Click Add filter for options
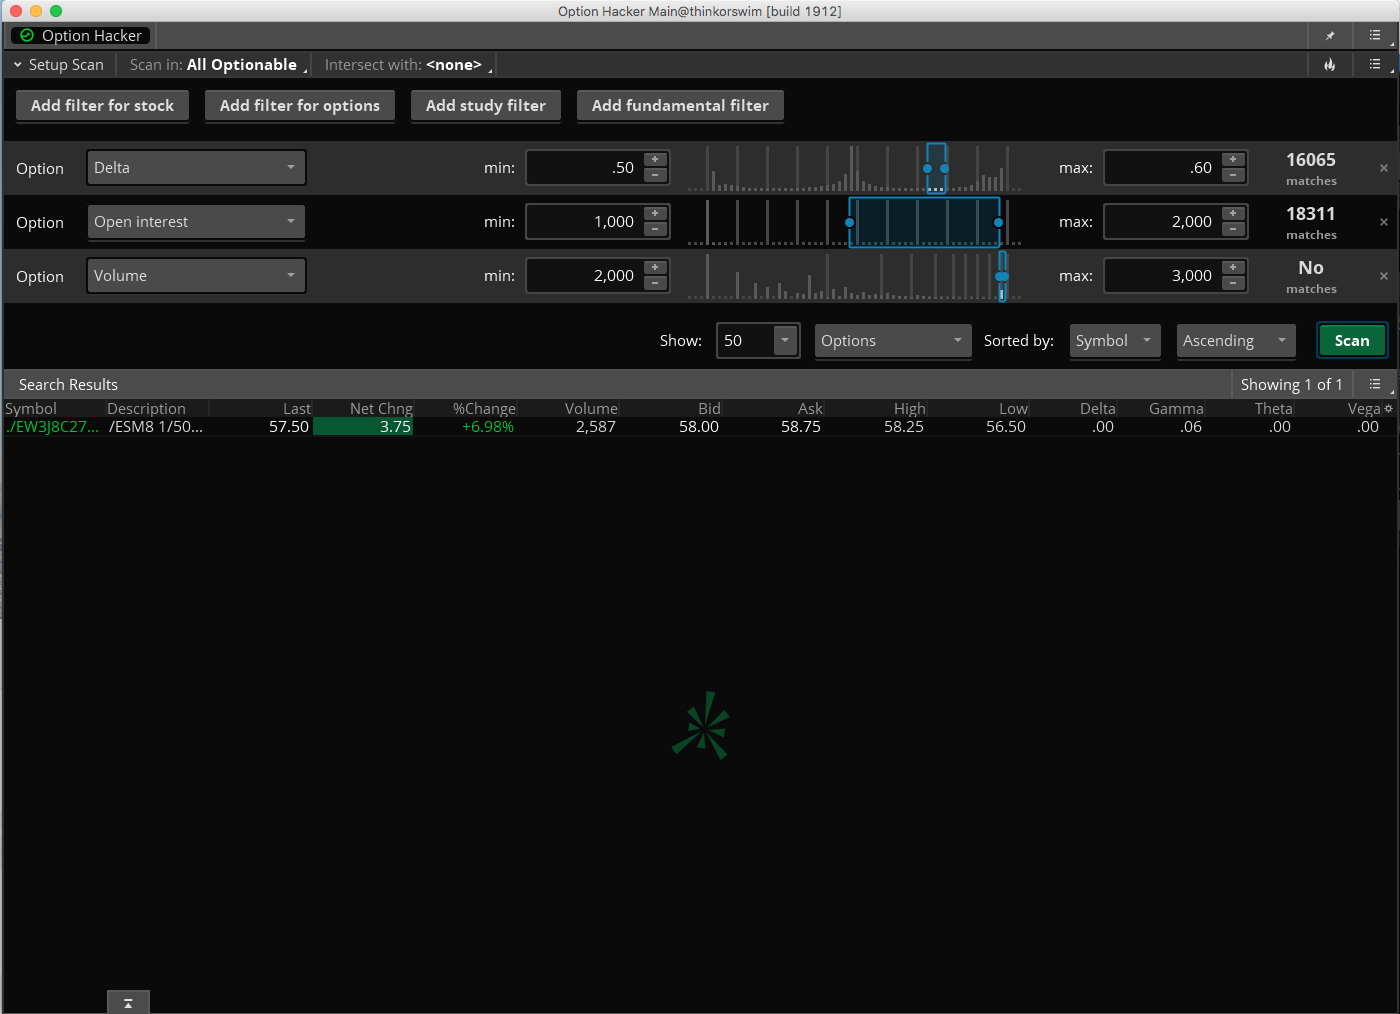1400x1014 pixels. (x=300, y=106)
